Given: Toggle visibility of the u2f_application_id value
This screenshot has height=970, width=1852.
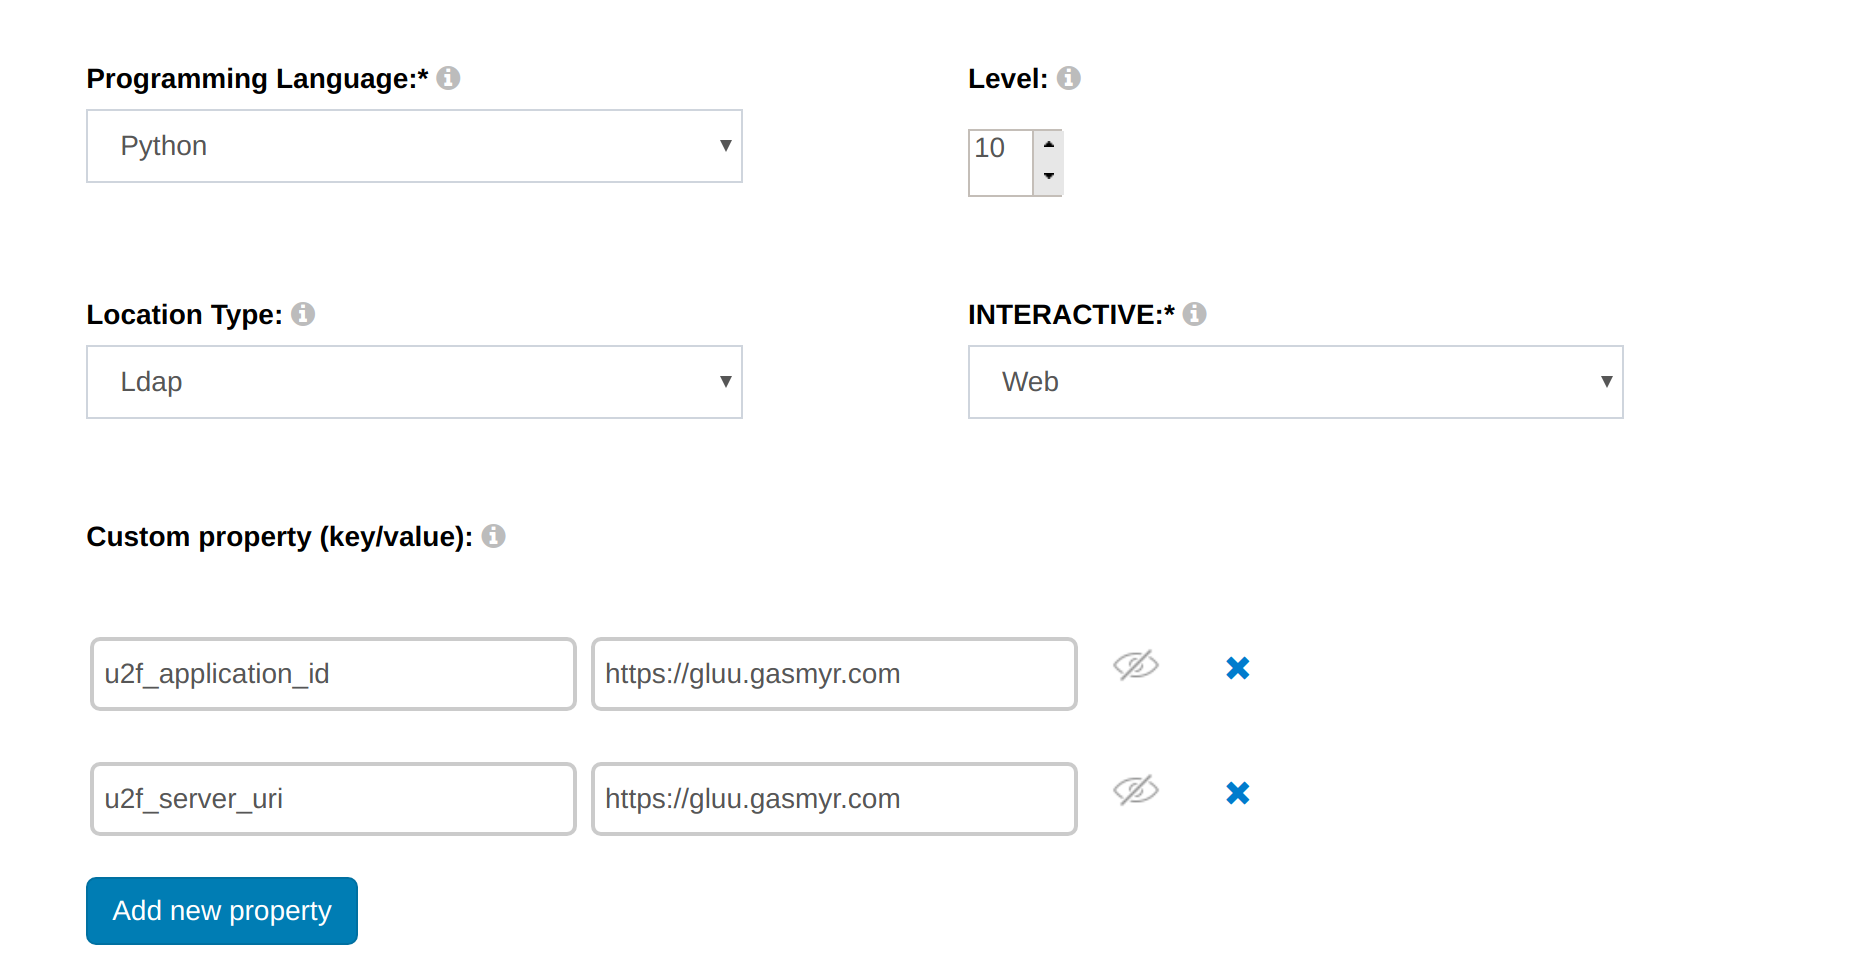Looking at the screenshot, I should point(1137,664).
